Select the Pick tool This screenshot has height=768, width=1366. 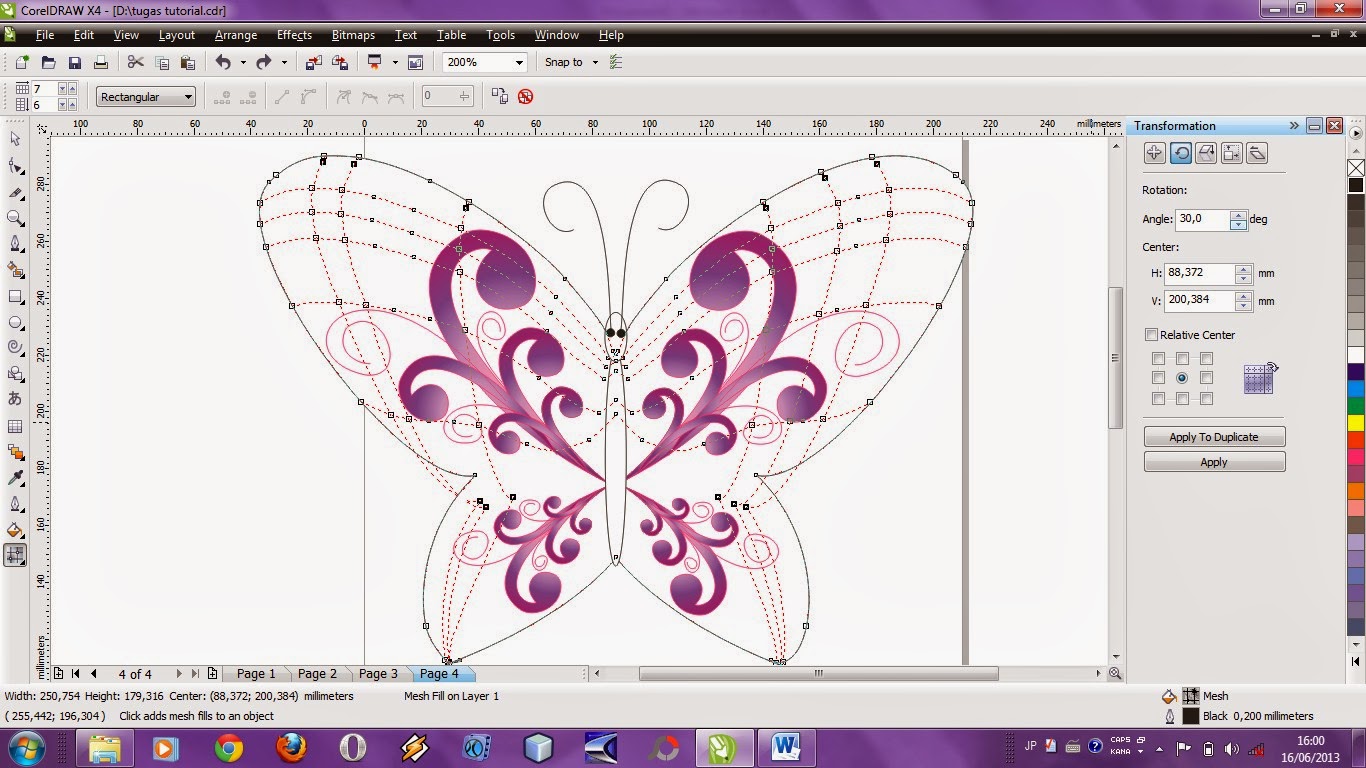(x=15, y=139)
